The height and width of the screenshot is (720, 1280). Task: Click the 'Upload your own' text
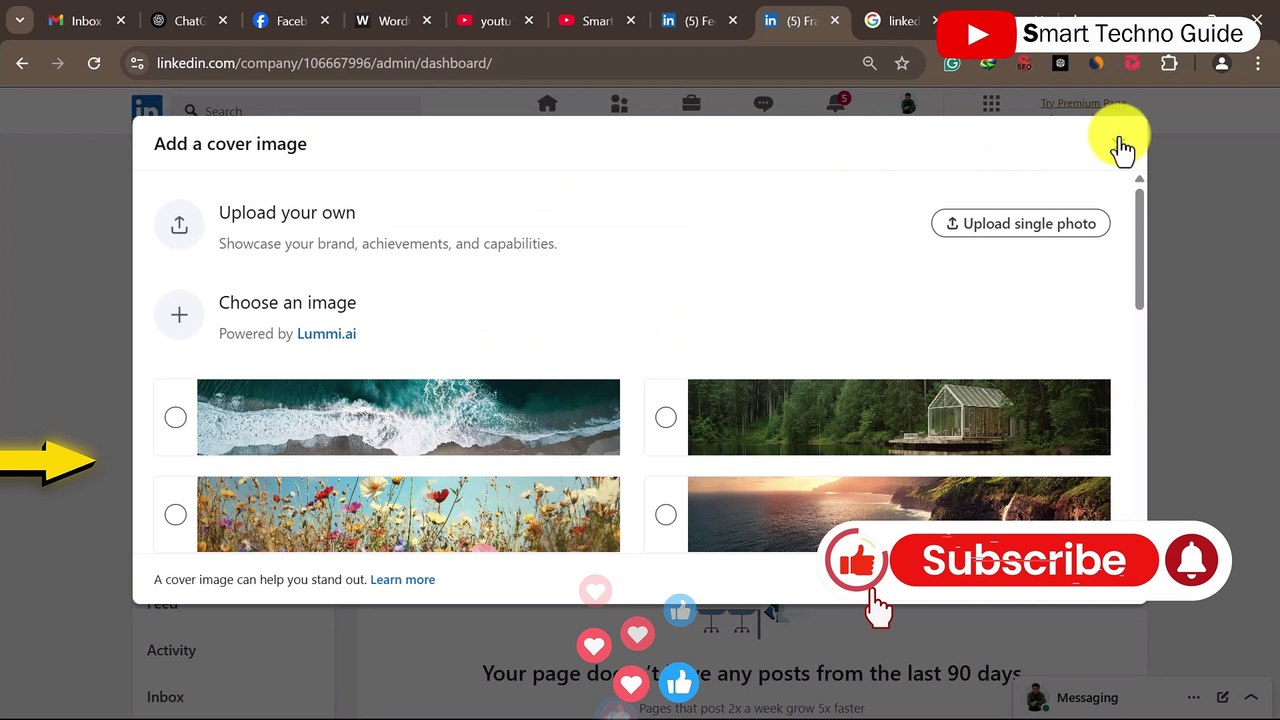pyautogui.click(x=287, y=213)
